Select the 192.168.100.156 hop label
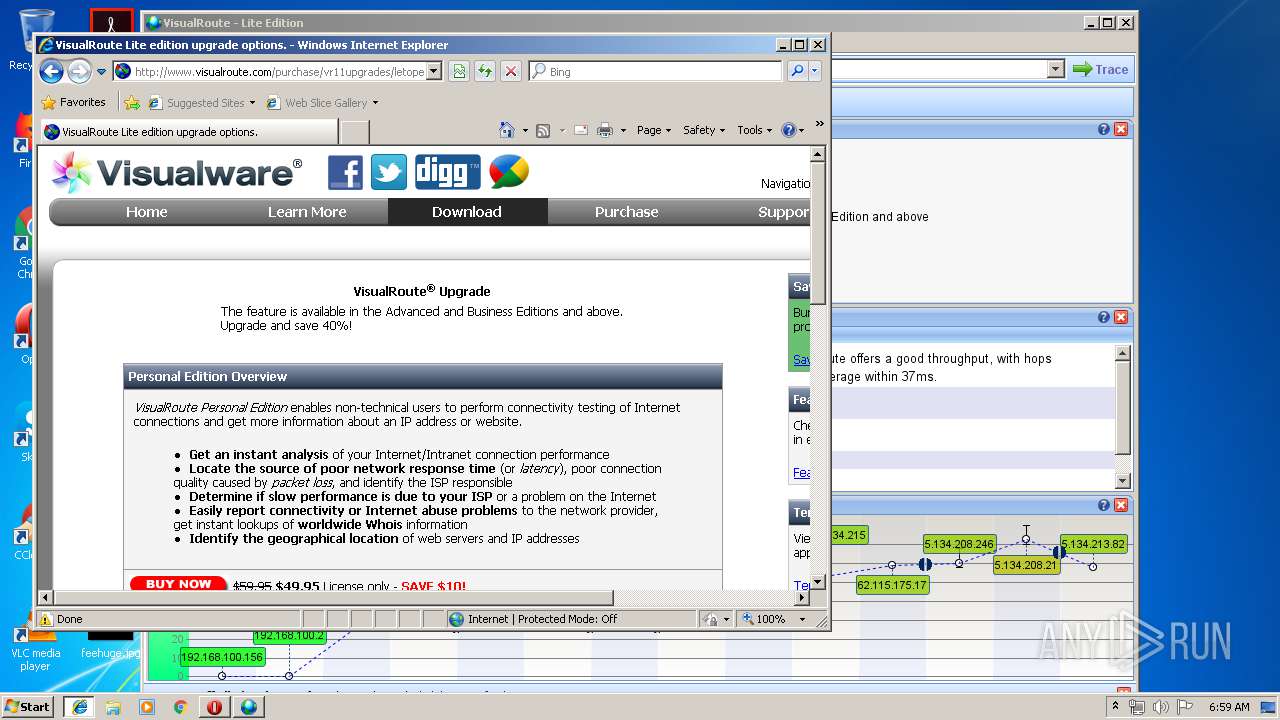 [222, 657]
